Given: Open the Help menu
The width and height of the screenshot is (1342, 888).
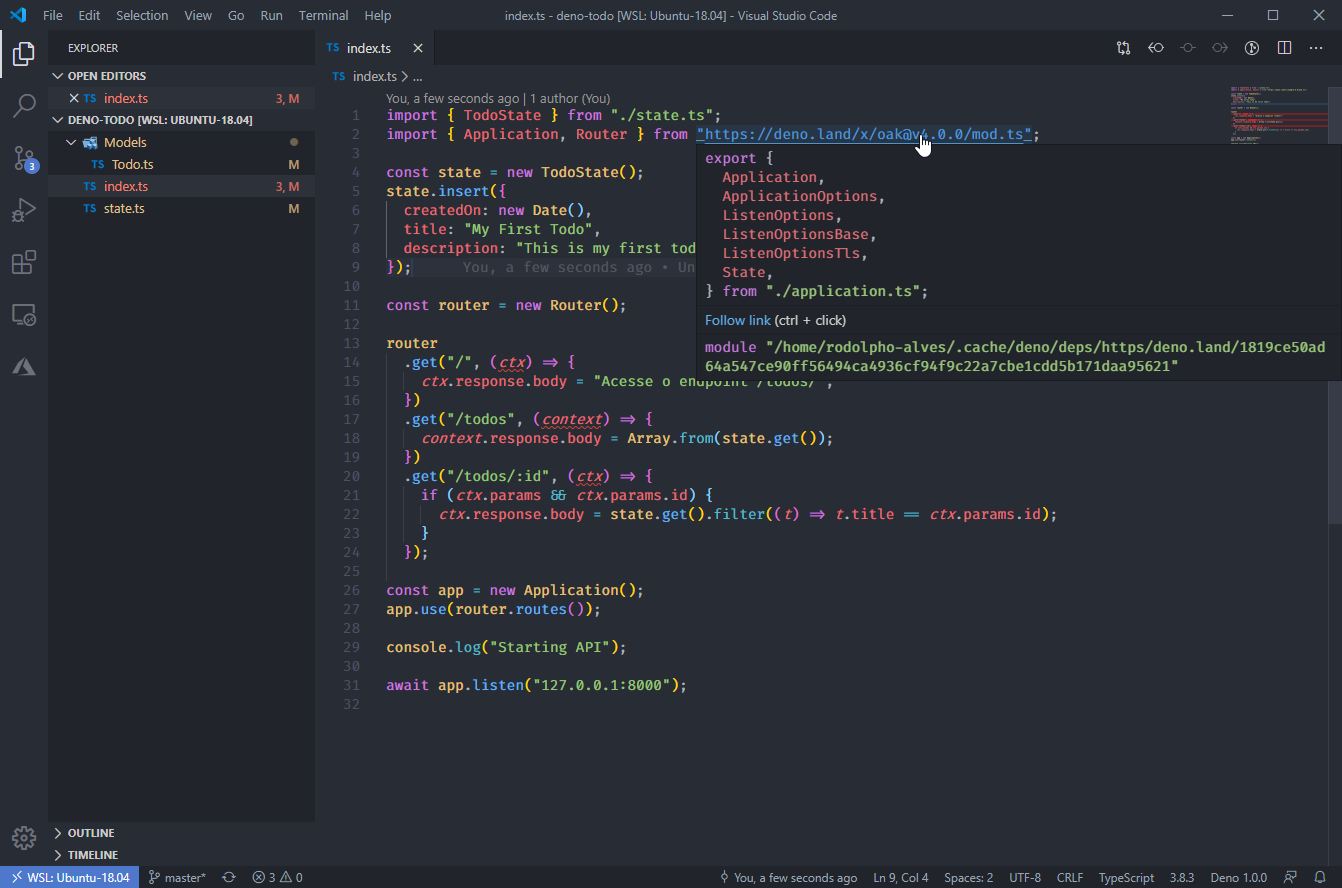Looking at the screenshot, I should point(378,15).
